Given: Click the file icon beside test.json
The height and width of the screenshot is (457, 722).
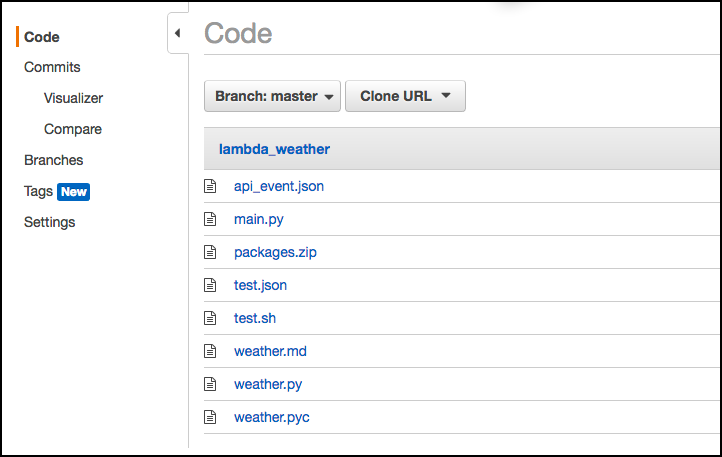Looking at the screenshot, I should pos(210,285).
